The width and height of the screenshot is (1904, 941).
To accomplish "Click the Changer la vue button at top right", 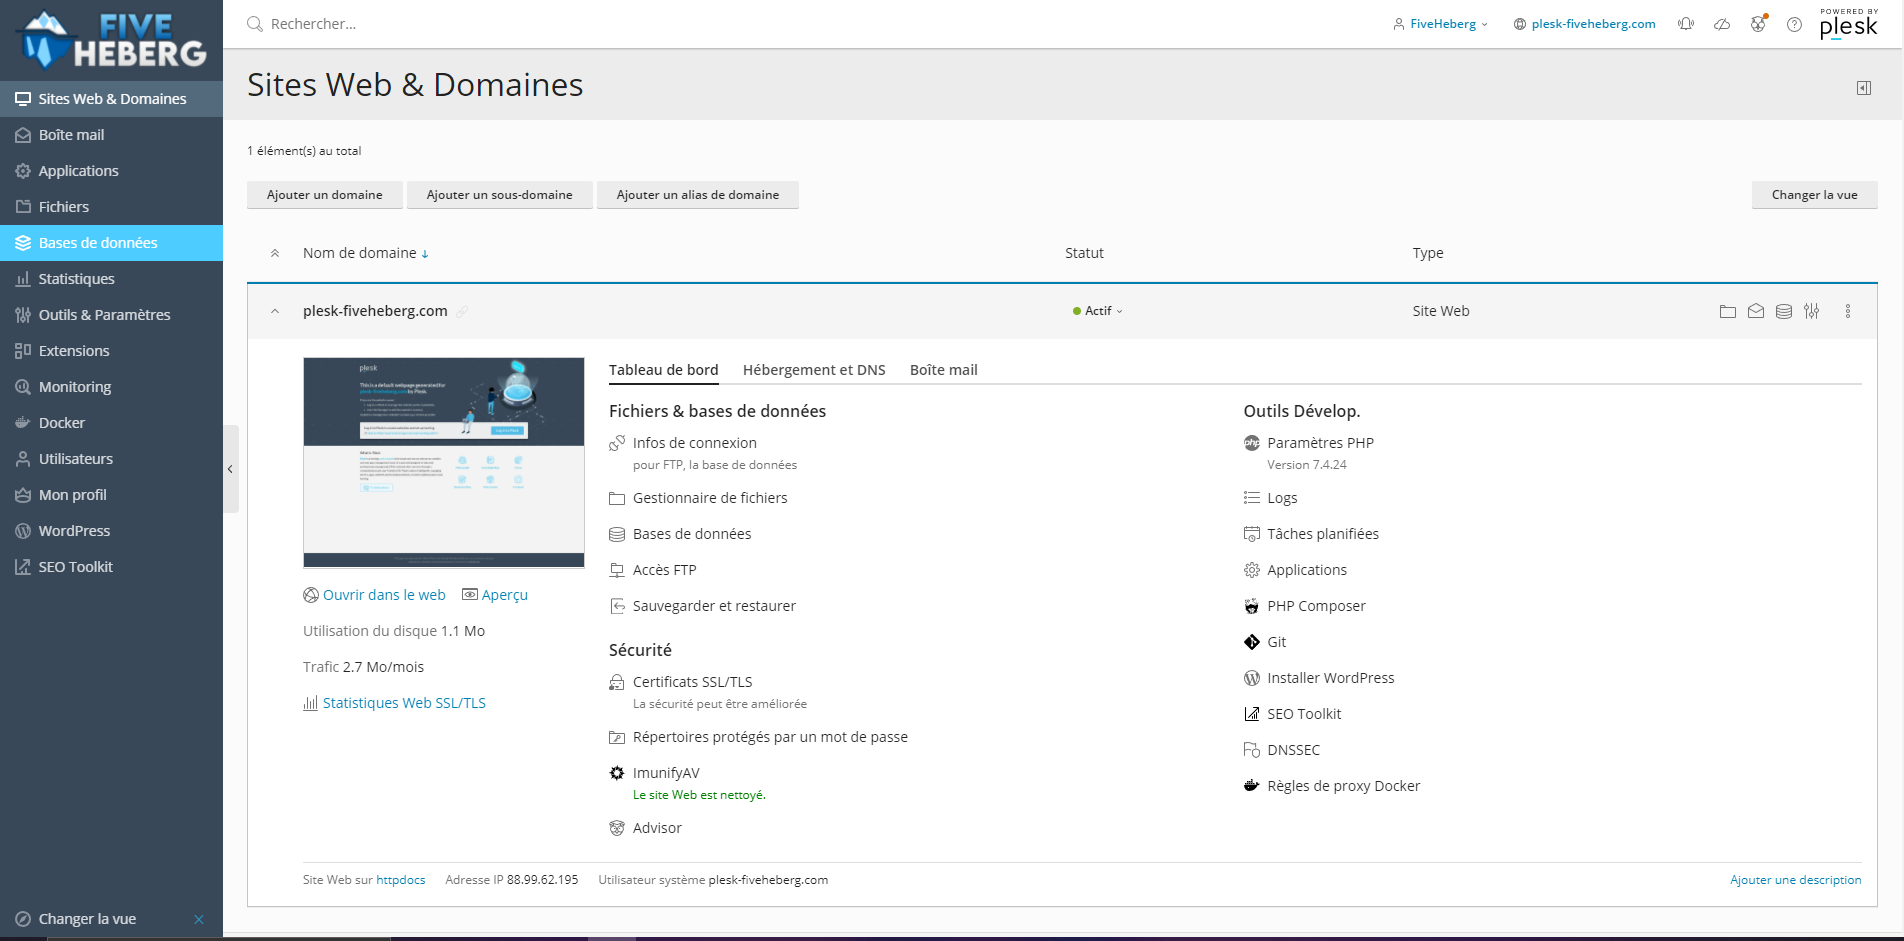I will pos(1814,195).
